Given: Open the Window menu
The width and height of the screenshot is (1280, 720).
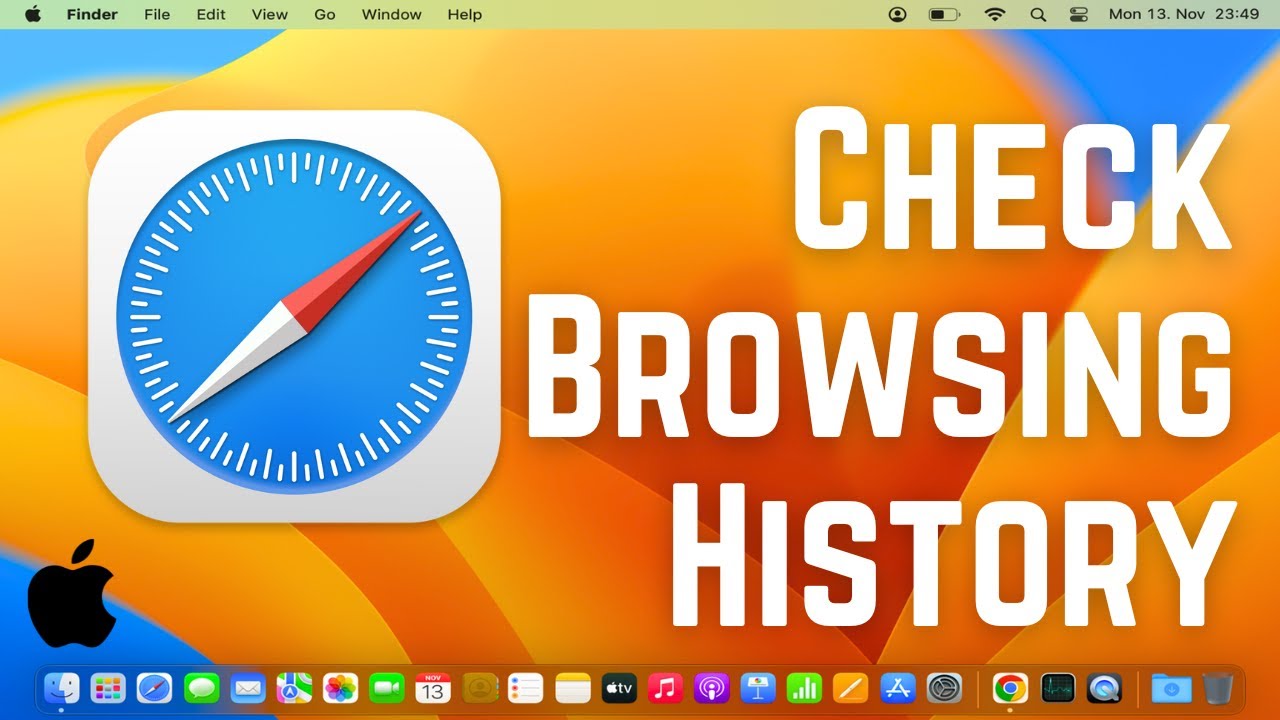Looking at the screenshot, I should click(392, 14).
